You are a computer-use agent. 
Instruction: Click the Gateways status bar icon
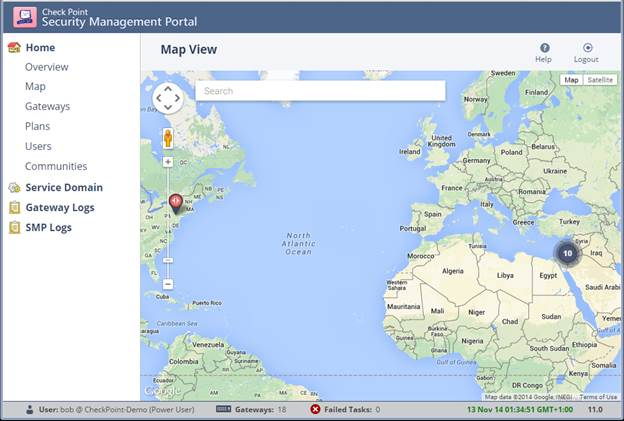(x=223, y=409)
